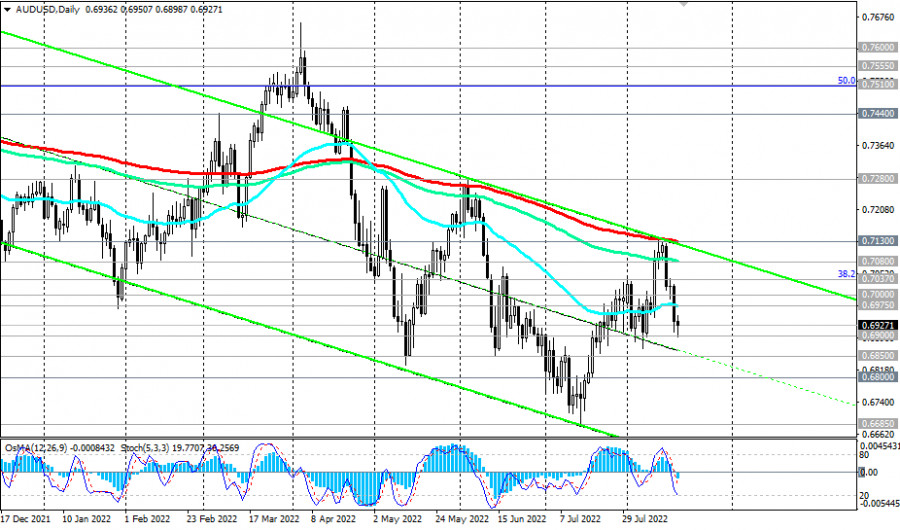Screen dimensions: 900x530
Task: Click the 0.76000 price level label
Action: point(876,47)
